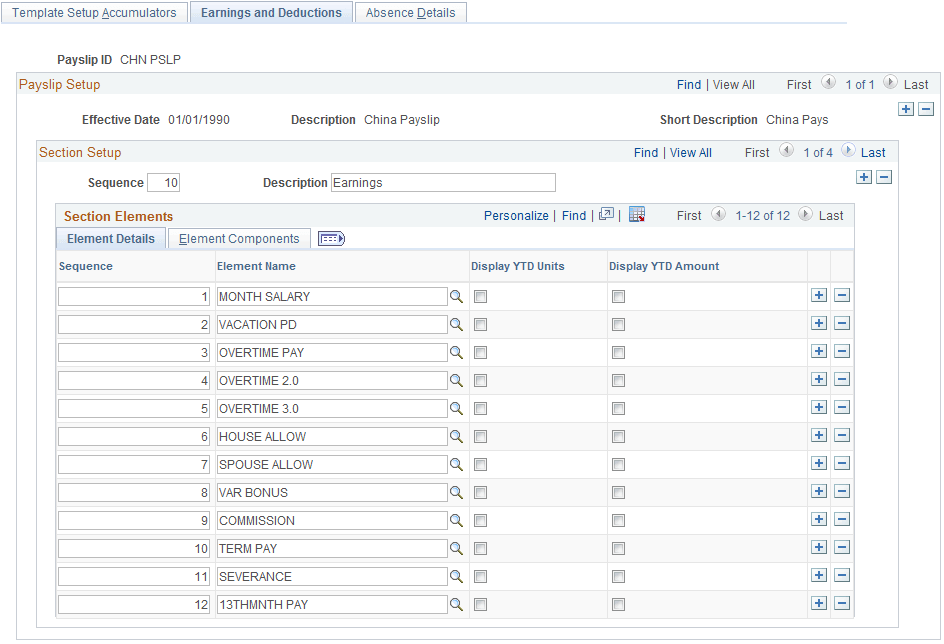Click the Personalize link
This screenshot has width=944, height=644.
click(516, 215)
